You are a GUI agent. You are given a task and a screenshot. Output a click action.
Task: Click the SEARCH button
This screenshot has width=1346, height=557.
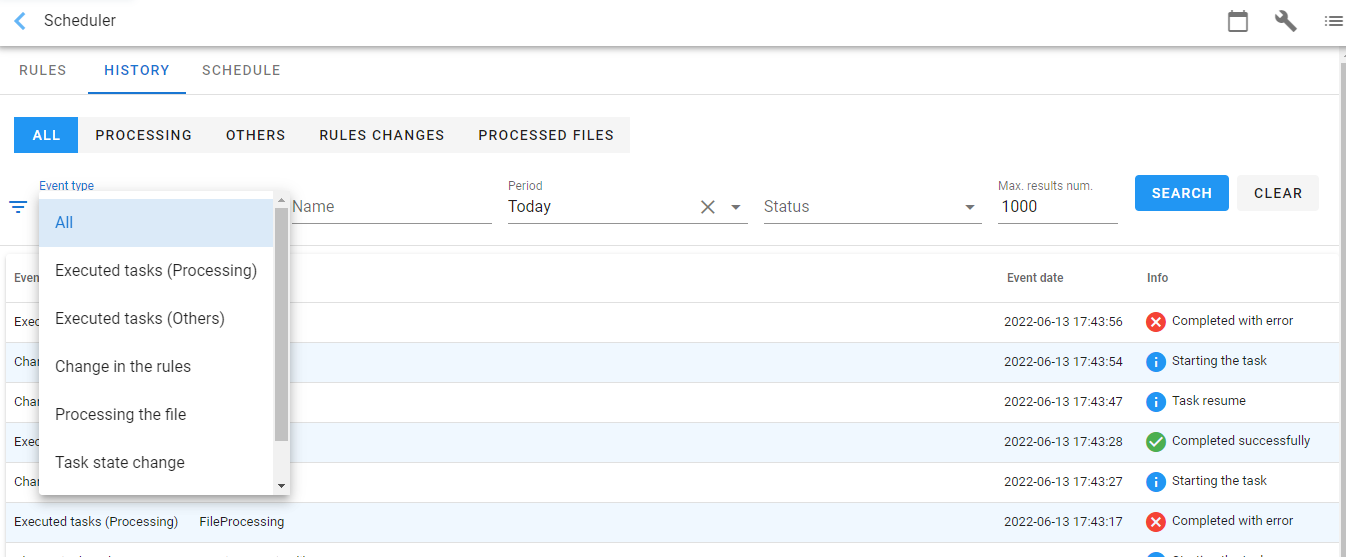tap(1182, 193)
